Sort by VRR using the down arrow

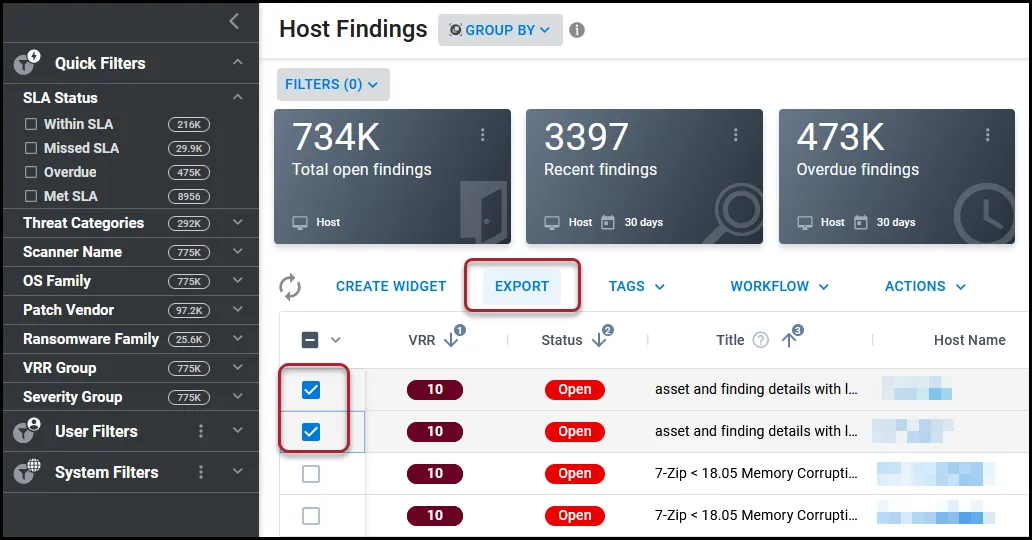(452, 340)
